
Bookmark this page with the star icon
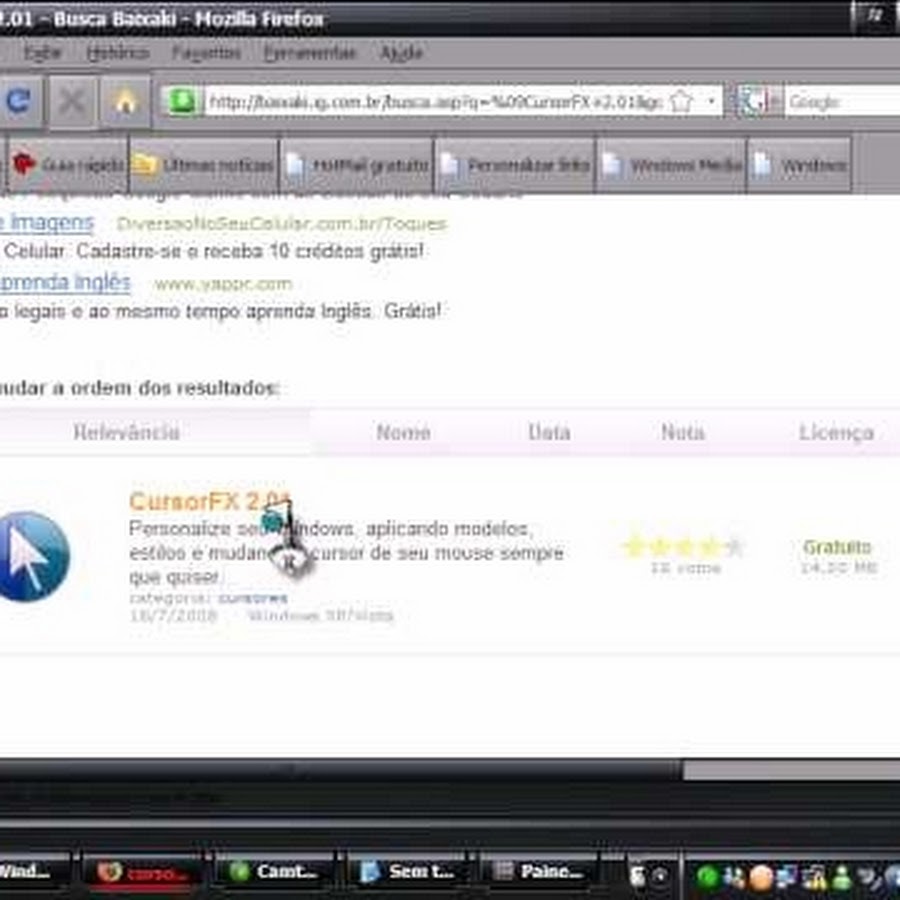point(681,102)
